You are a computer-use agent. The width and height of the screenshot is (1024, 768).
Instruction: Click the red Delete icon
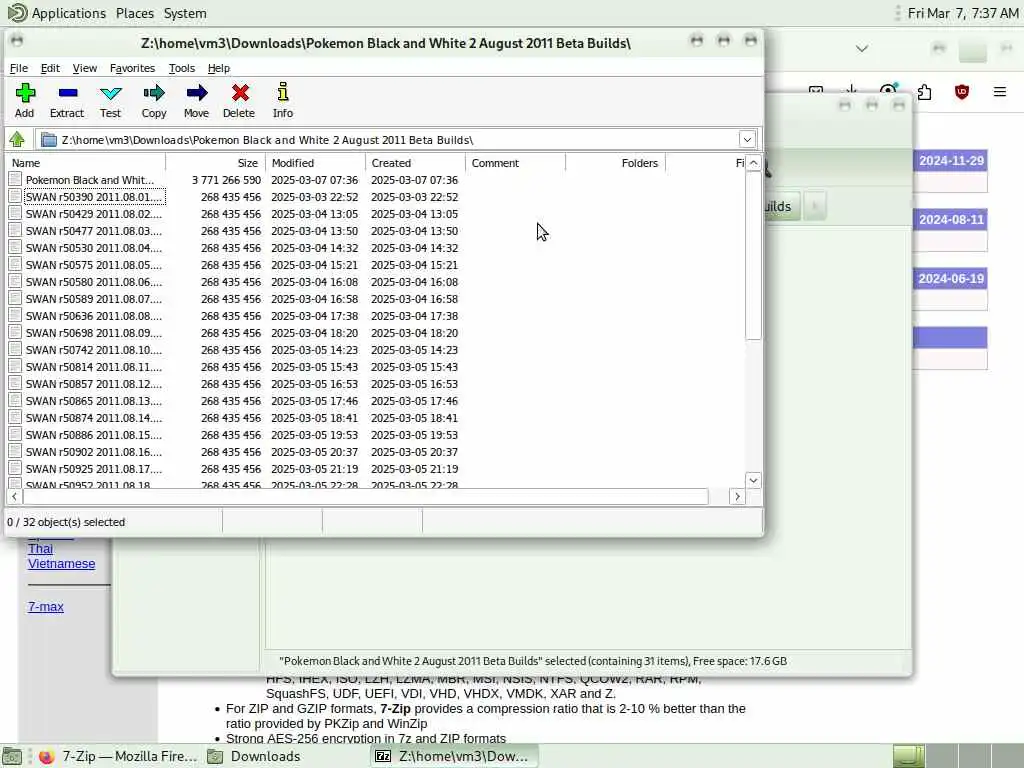240,93
